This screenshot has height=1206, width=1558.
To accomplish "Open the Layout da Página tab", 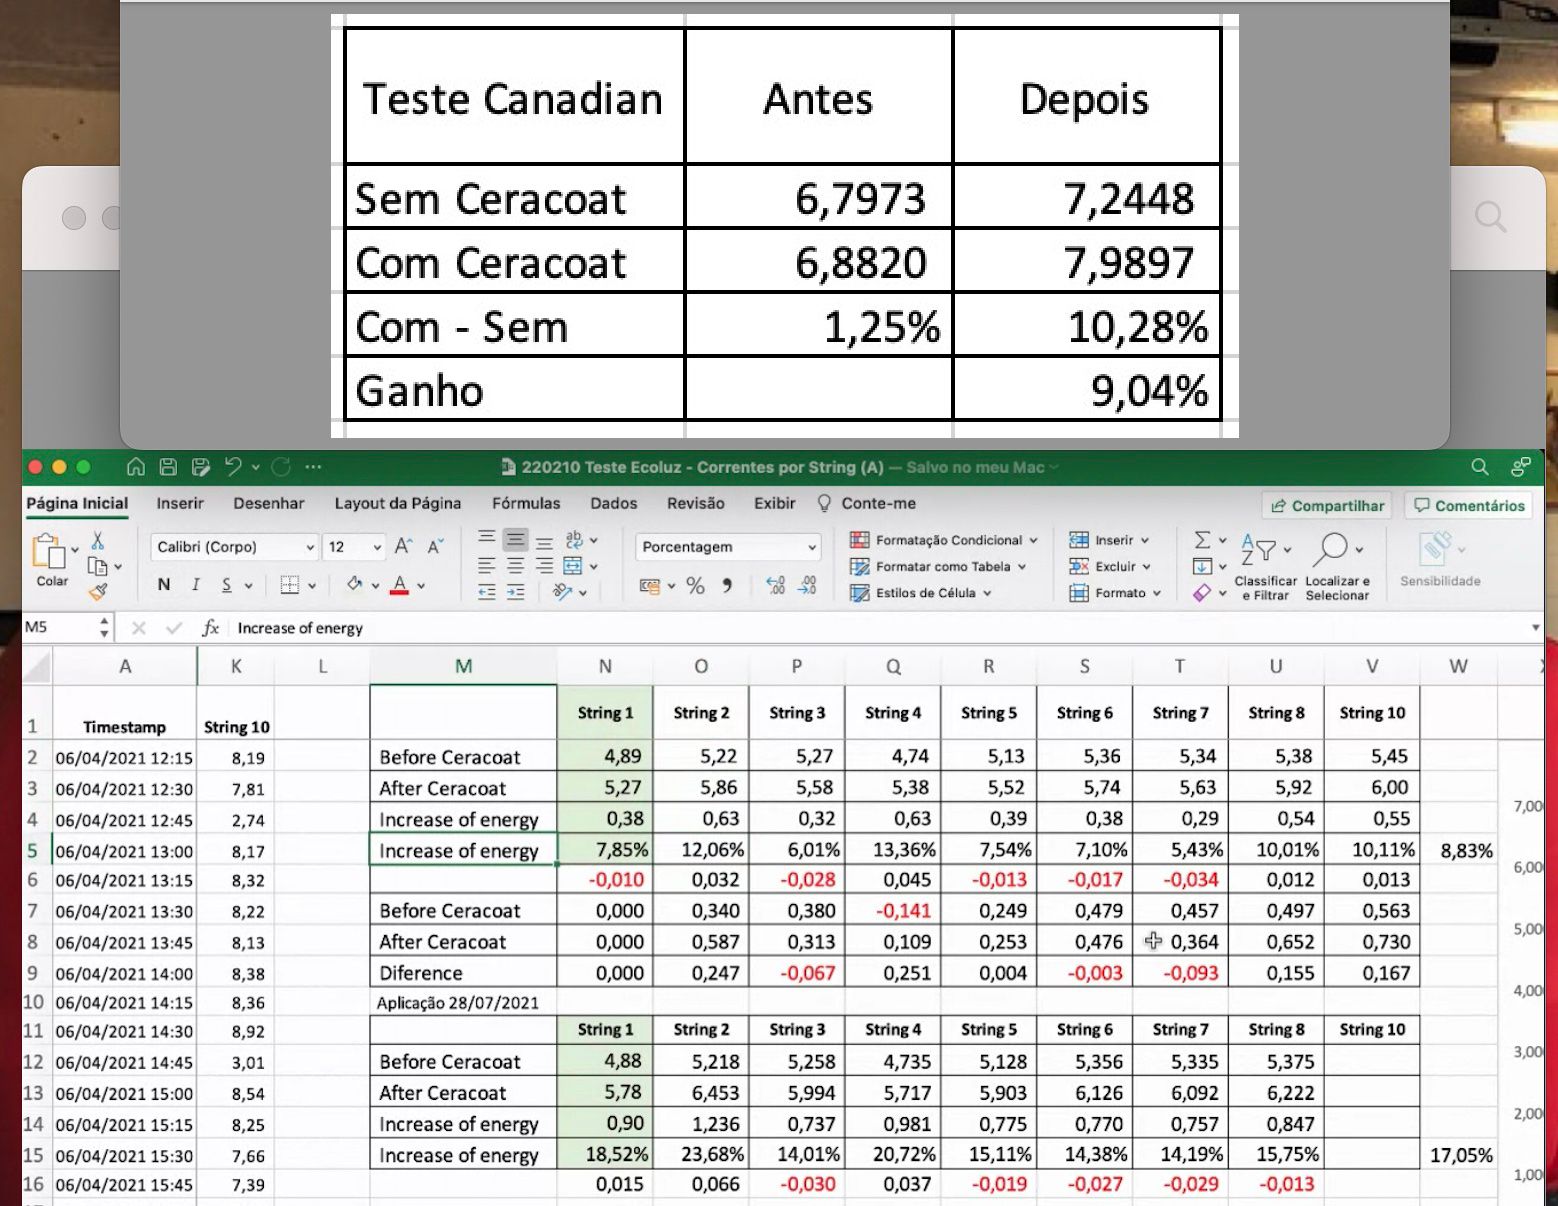I will [x=398, y=503].
